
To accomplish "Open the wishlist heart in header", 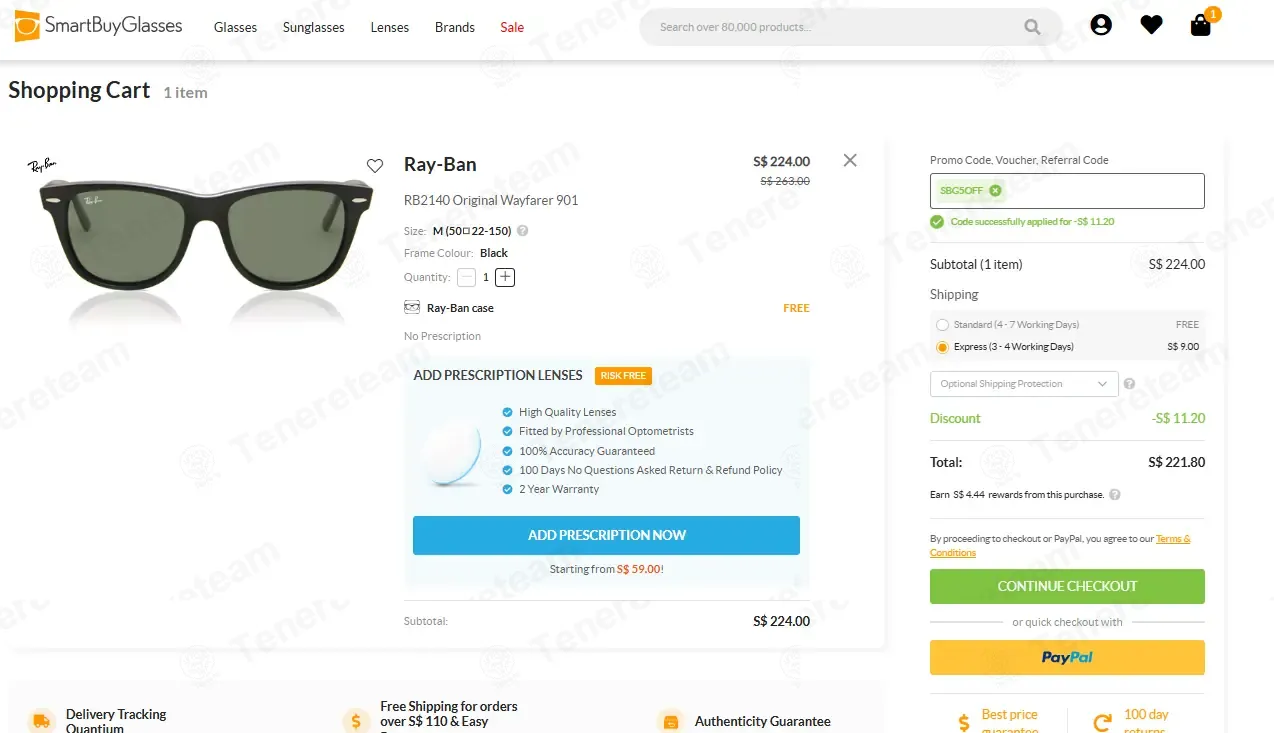I will (x=1151, y=25).
